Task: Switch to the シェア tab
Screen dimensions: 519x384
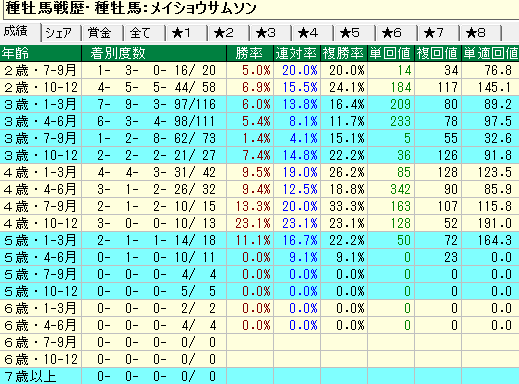Action: click(x=61, y=33)
